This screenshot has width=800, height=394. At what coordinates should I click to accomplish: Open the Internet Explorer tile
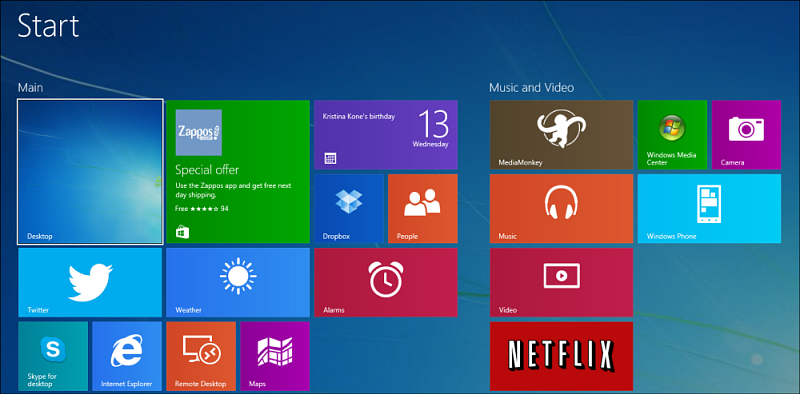[127, 356]
